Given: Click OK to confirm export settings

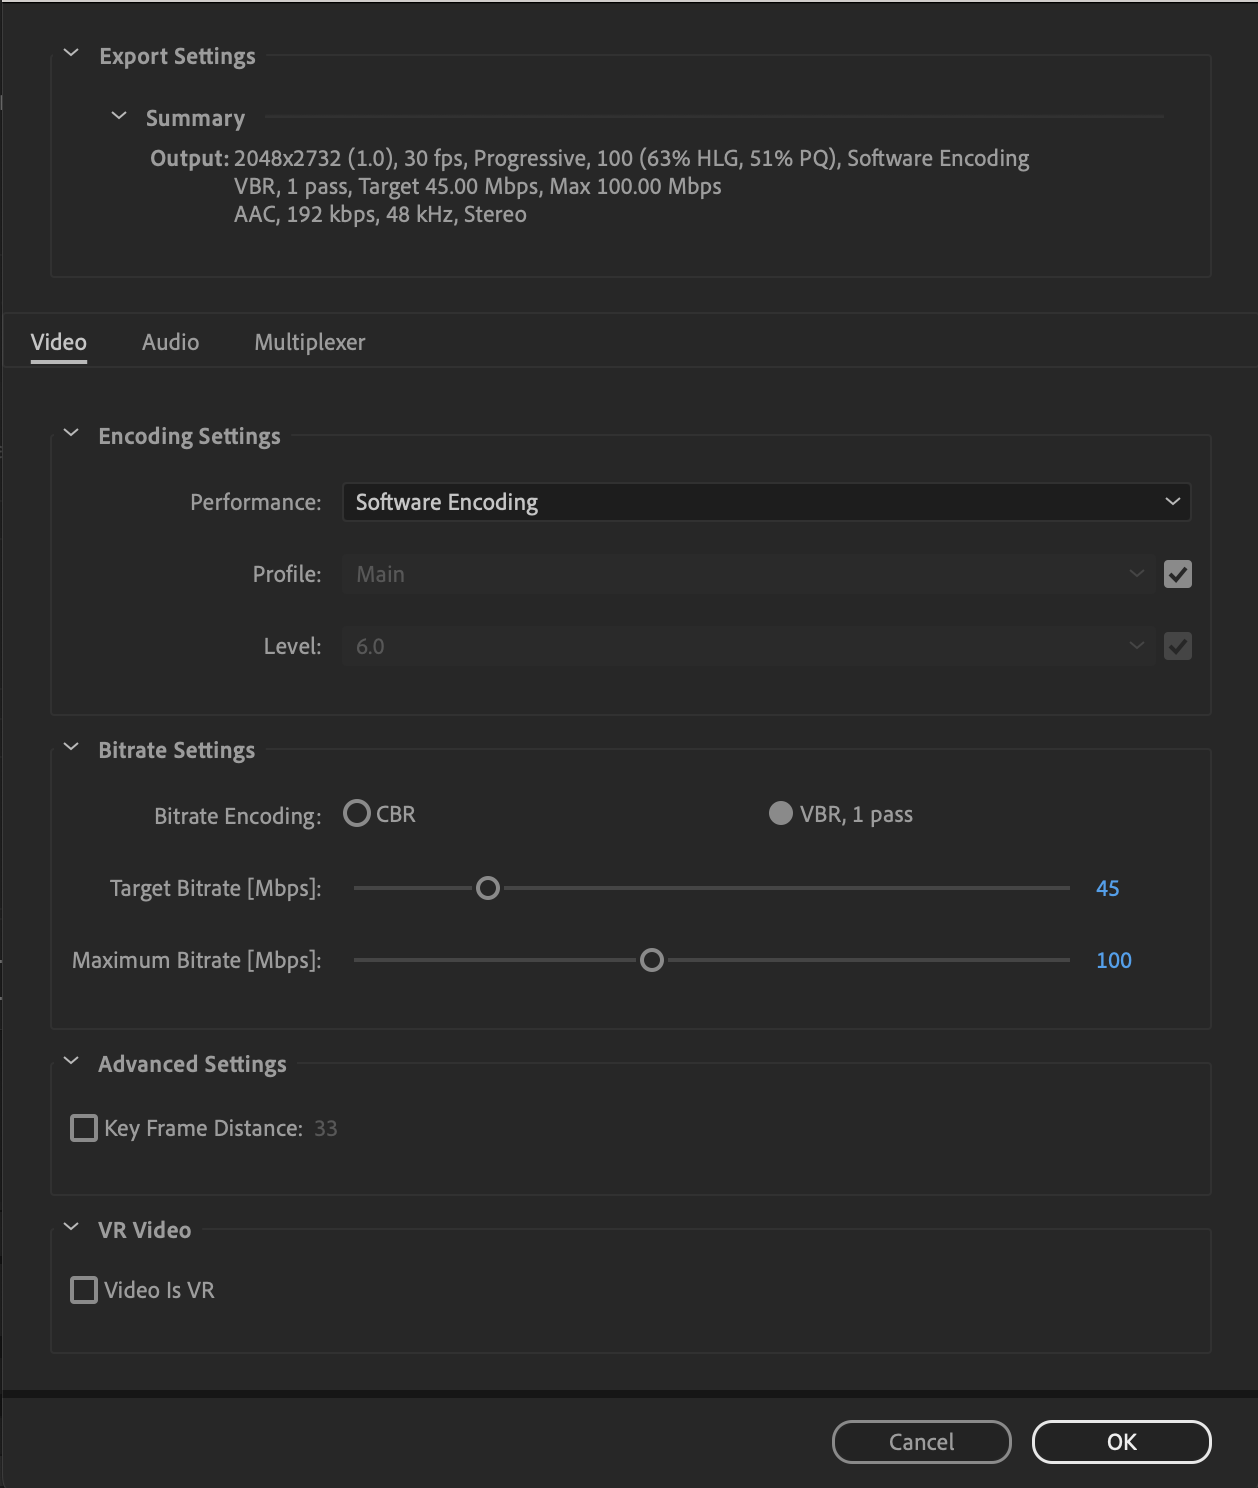Looking at the screenshot, I should coord(1121,1442).
